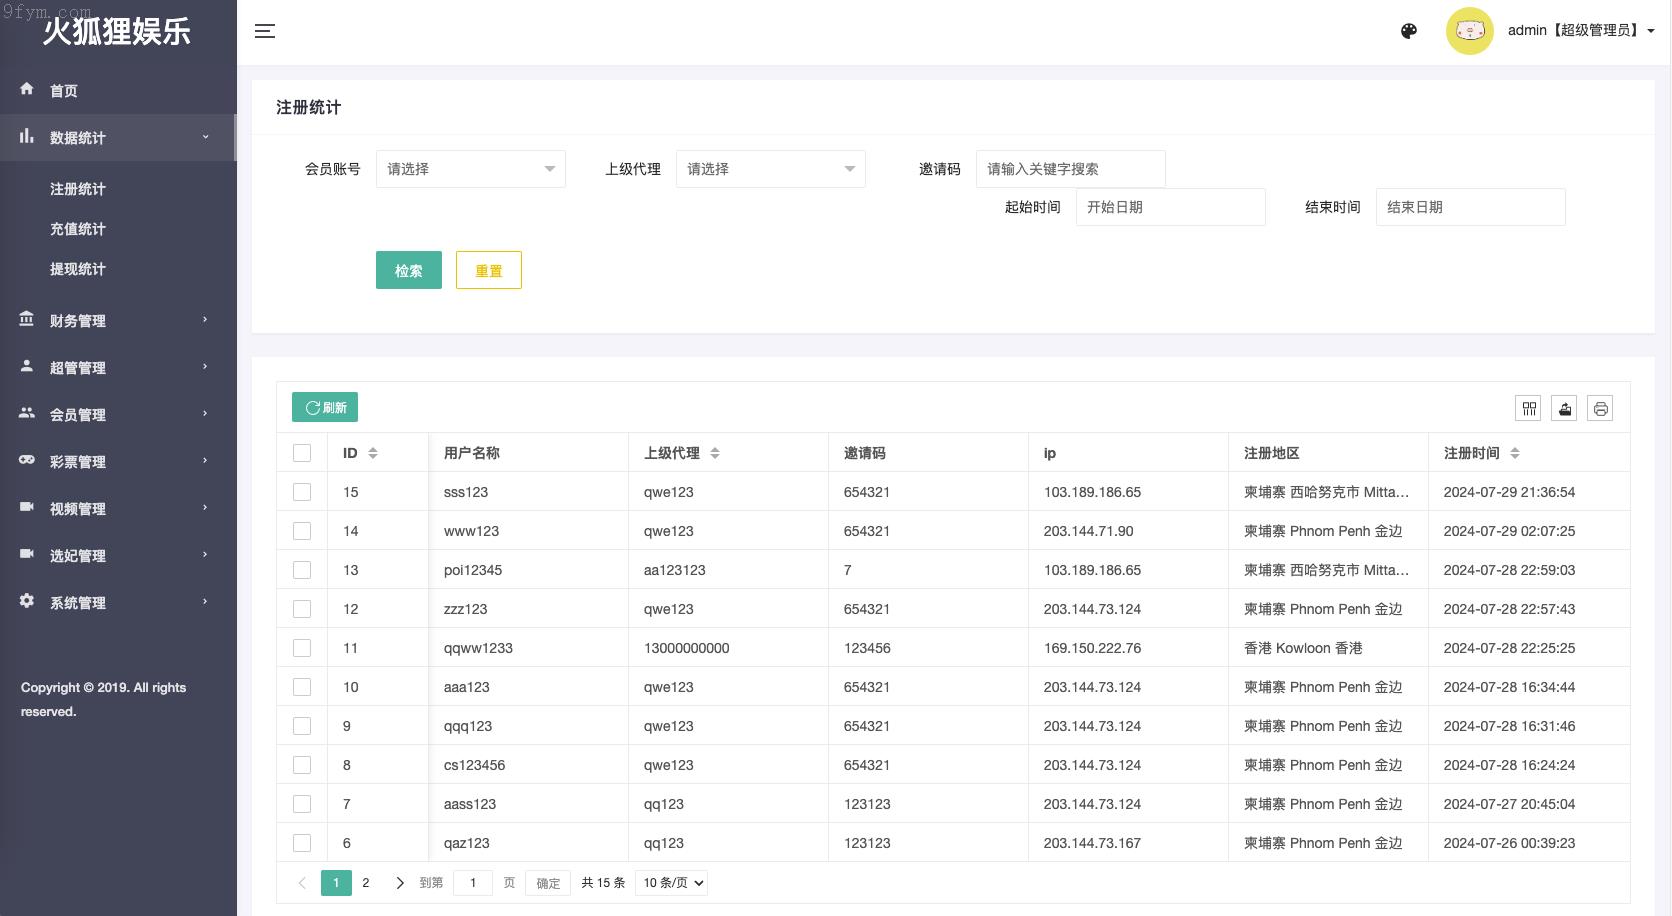Click the 开始日期 date input field
Image resolution: width=1672 pixels, height=916 pixels.
(x=1170, y=207)
